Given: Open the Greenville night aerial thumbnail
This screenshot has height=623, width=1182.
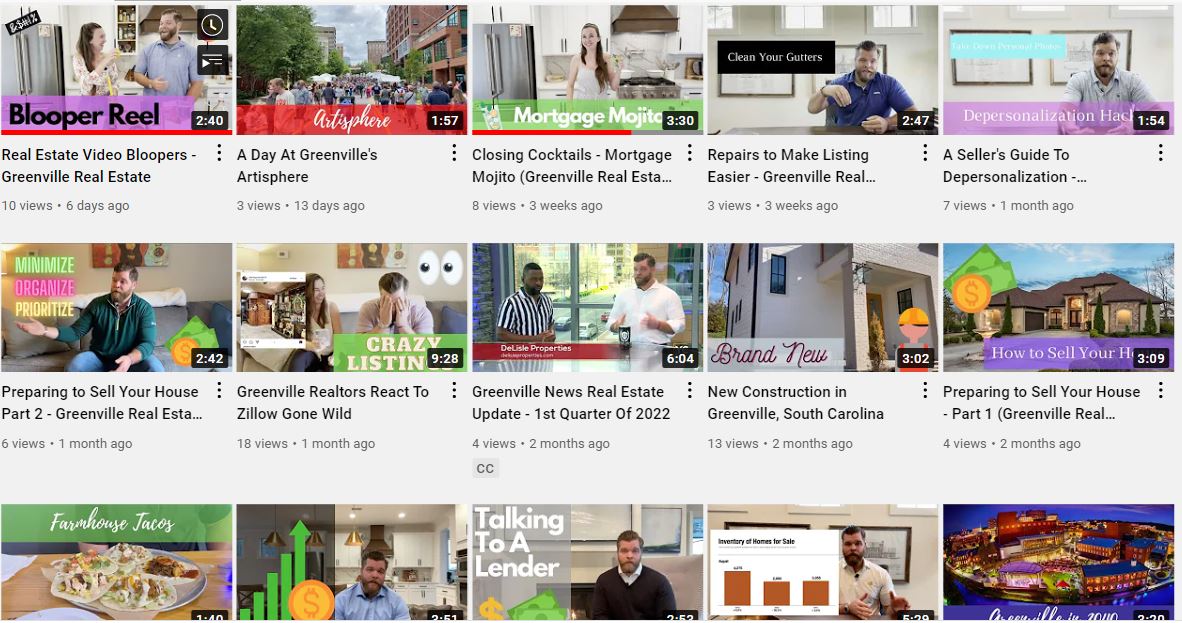Looking at the screenshot, I should coord(1058,563).
